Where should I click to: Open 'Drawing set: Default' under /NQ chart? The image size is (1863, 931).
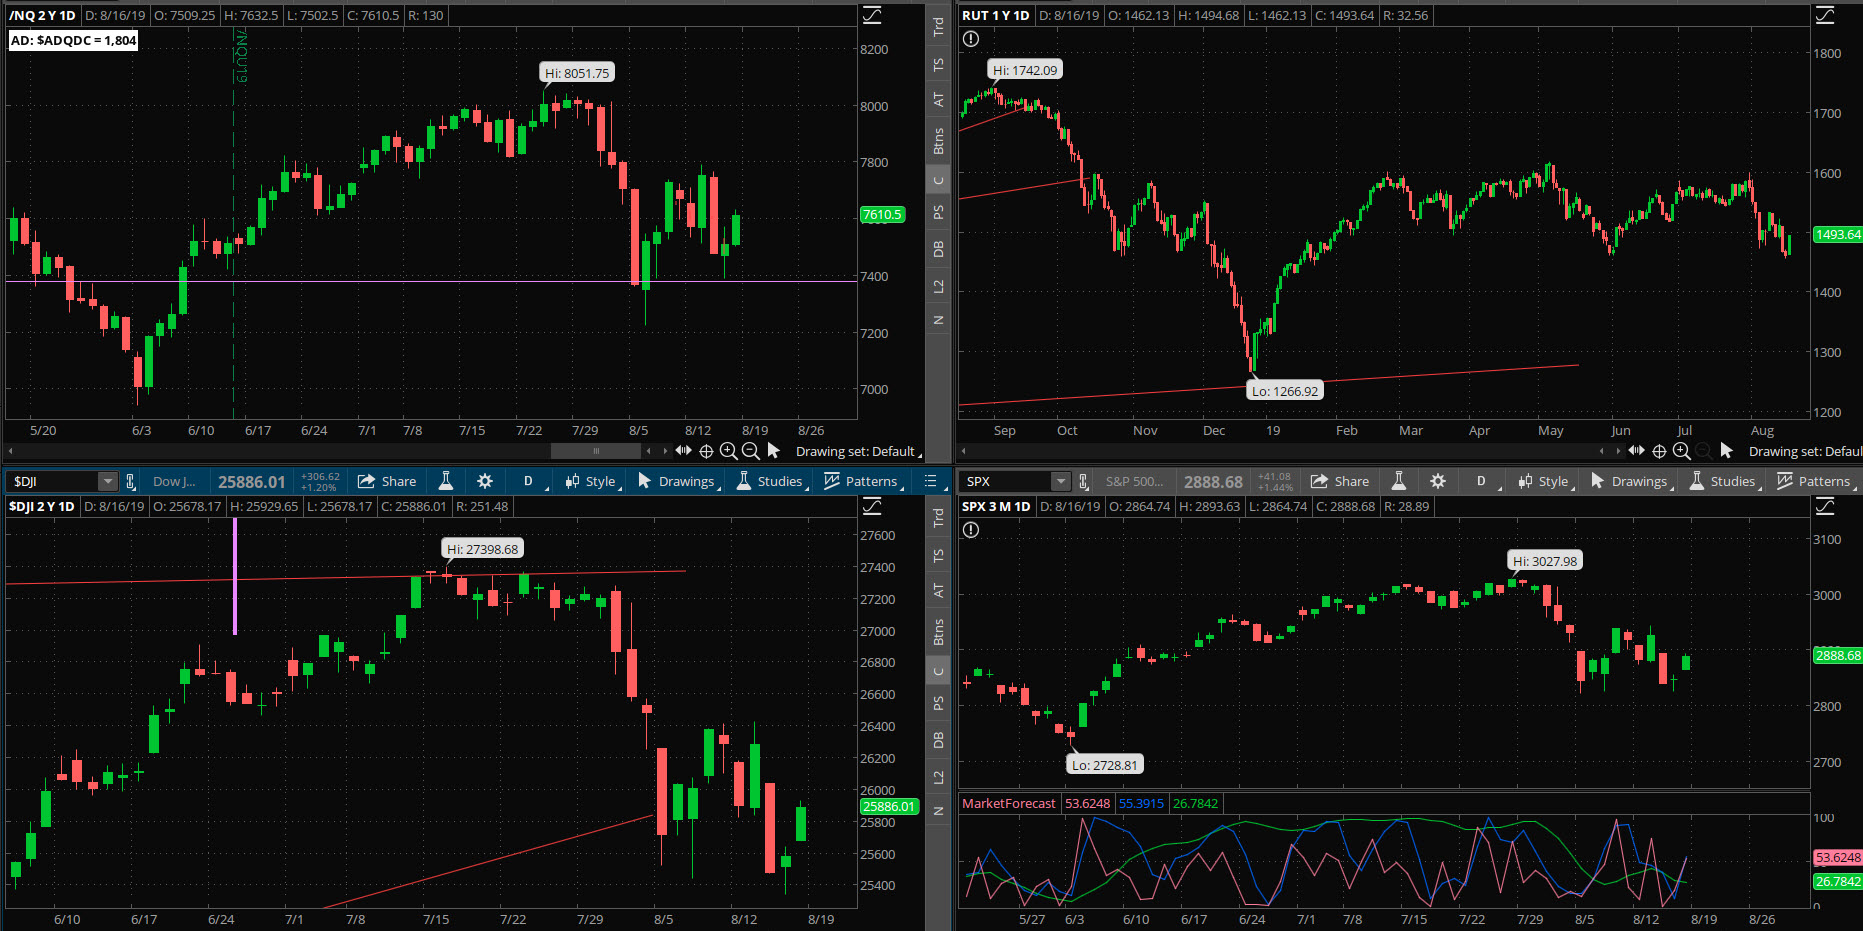point(858,451)
